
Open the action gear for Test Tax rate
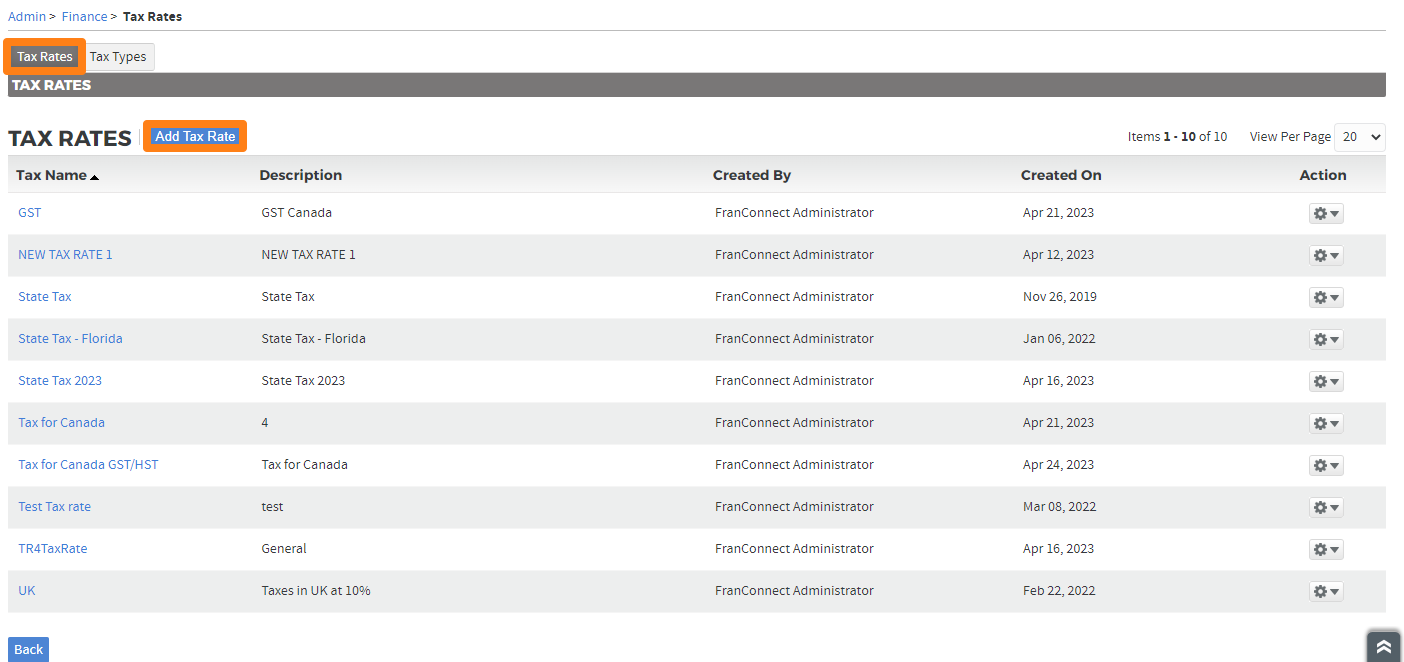click(1326, 507)
